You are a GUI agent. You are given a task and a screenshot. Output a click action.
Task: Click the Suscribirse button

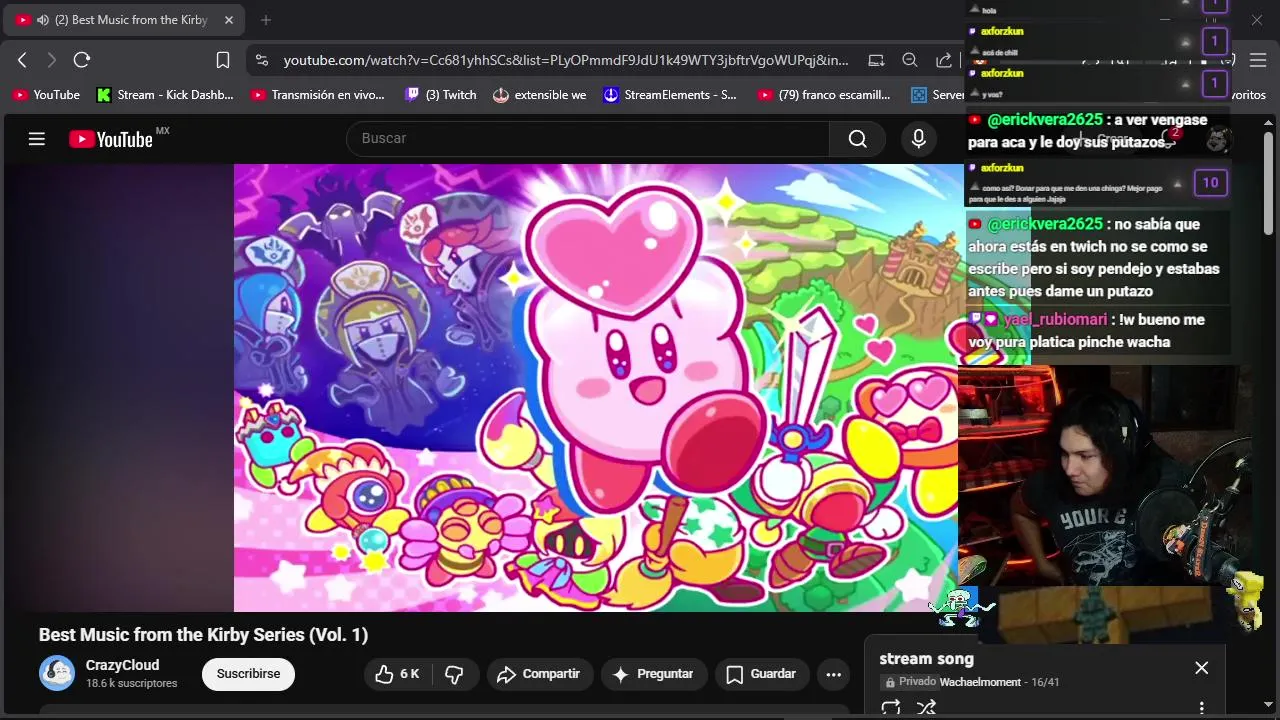(248, 674)
